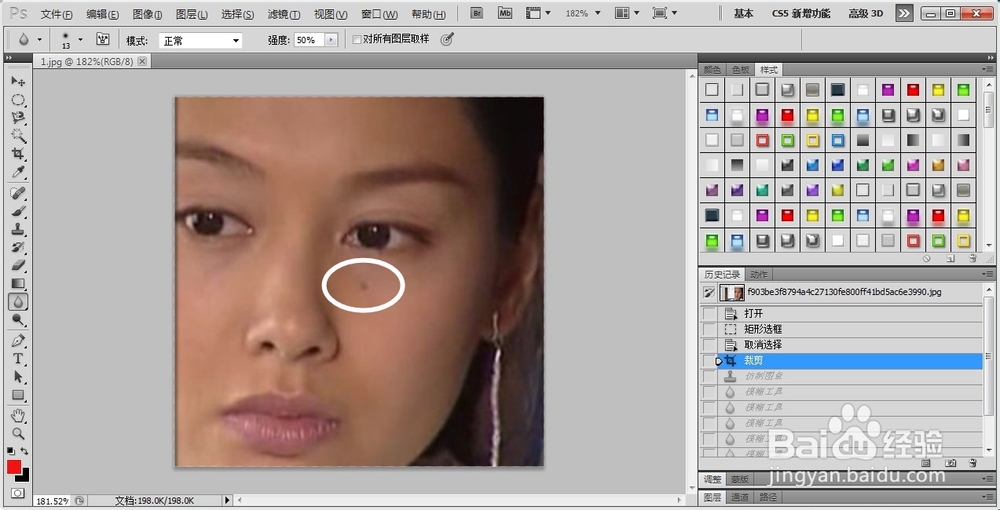Image resolution: width=1000 pixels, height=510 pixels.
Task: Select the Eraser tool
Action: pos(18,265)
